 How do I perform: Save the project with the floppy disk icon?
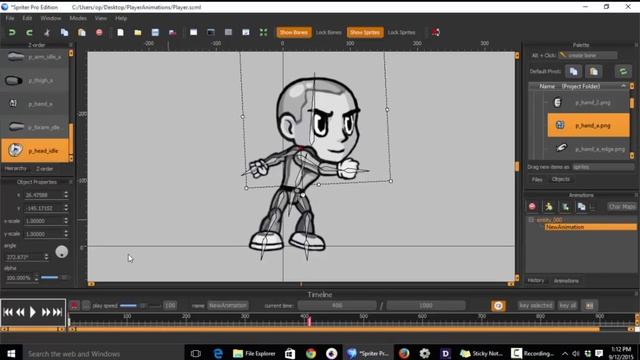(x=155, y=32)
